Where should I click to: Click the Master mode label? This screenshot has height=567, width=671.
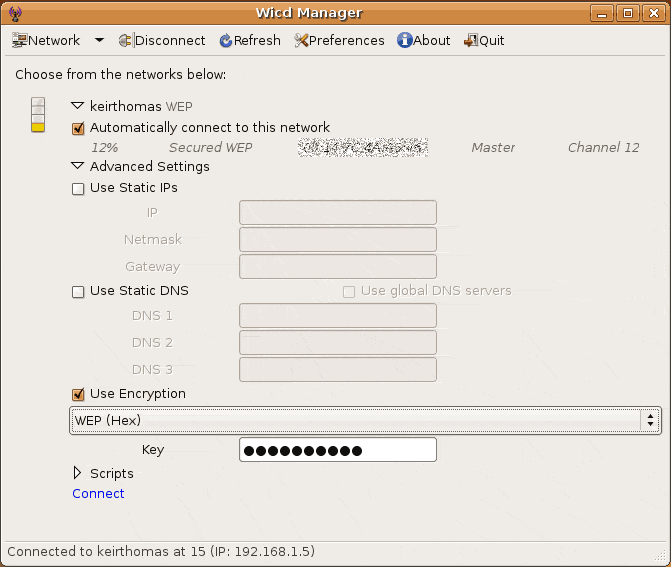coord(493,148)
